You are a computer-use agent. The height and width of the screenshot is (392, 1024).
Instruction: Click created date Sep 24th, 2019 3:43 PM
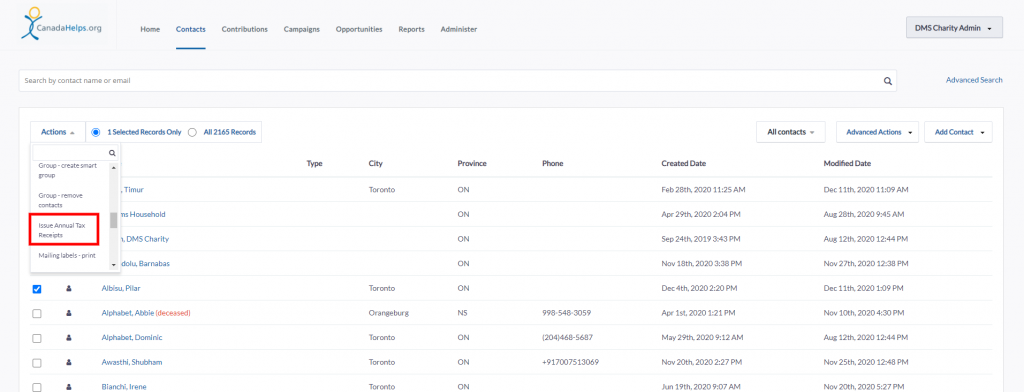pos(701,239)
